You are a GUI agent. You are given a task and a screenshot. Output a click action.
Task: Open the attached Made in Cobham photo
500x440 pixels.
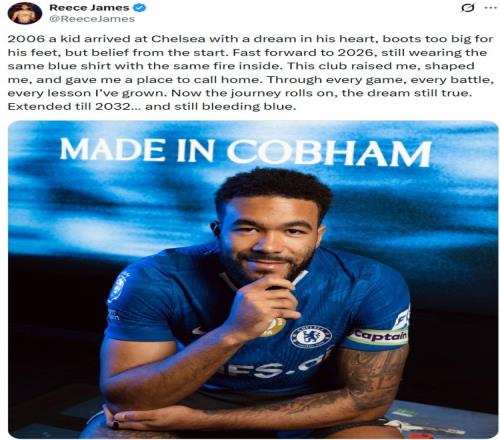253,279
